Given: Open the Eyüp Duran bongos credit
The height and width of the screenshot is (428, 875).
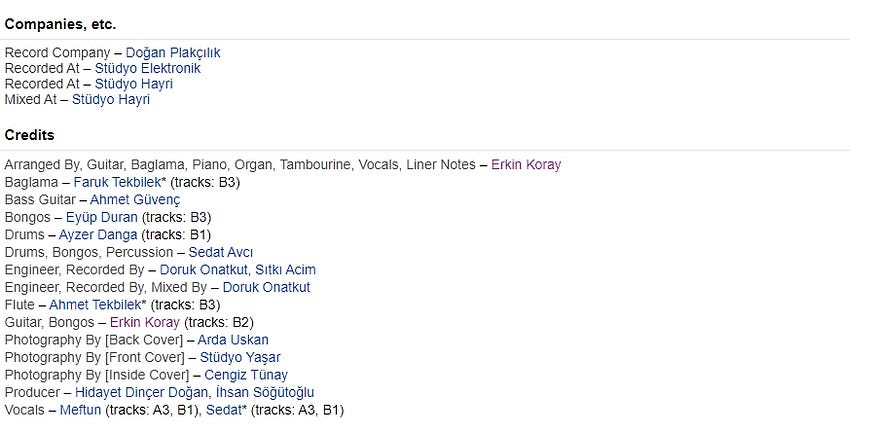Looking at the screenshot, I should [x=102, y=217].
